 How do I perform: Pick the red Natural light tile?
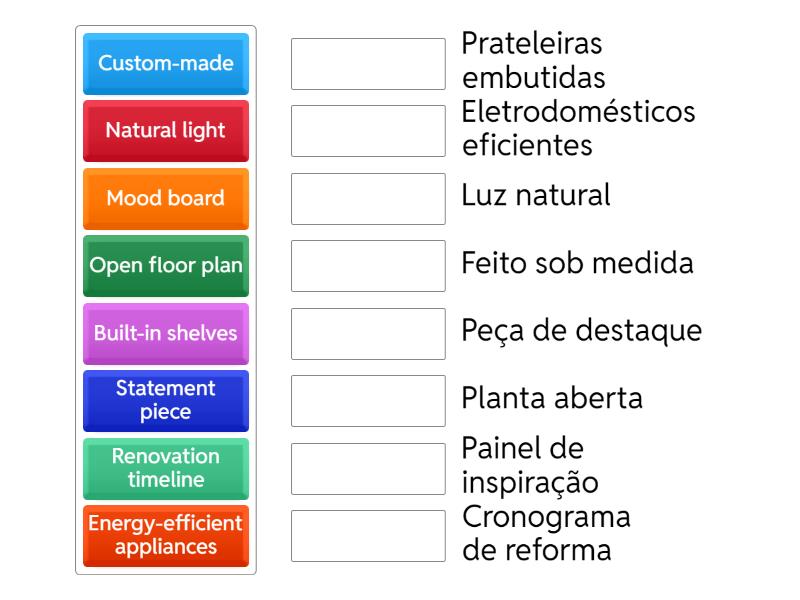[166, 131]
